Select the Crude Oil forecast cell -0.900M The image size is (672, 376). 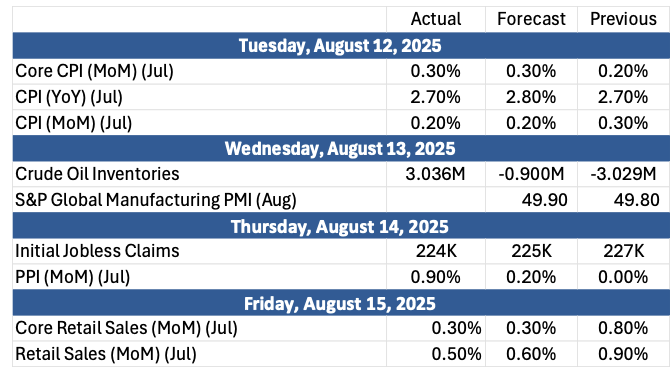(531, 174)
